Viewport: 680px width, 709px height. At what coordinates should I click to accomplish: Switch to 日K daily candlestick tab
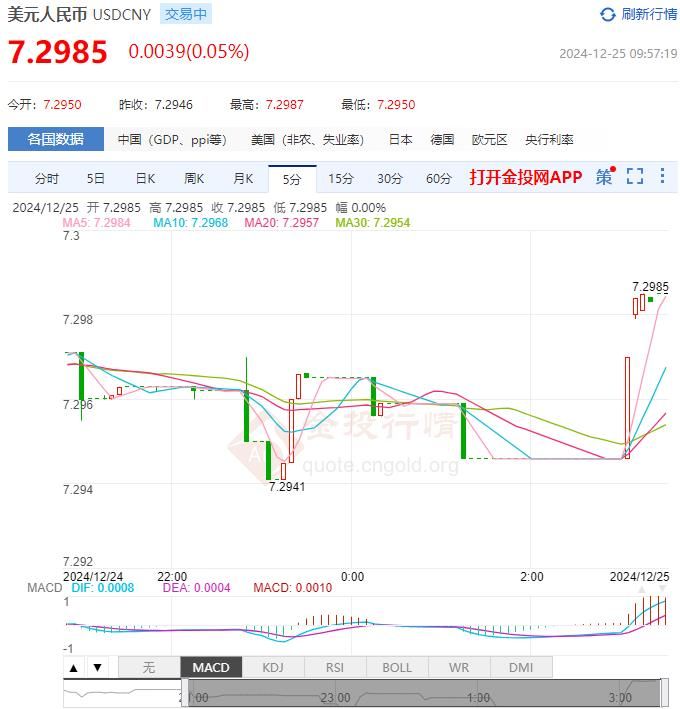tap(145, 179)
